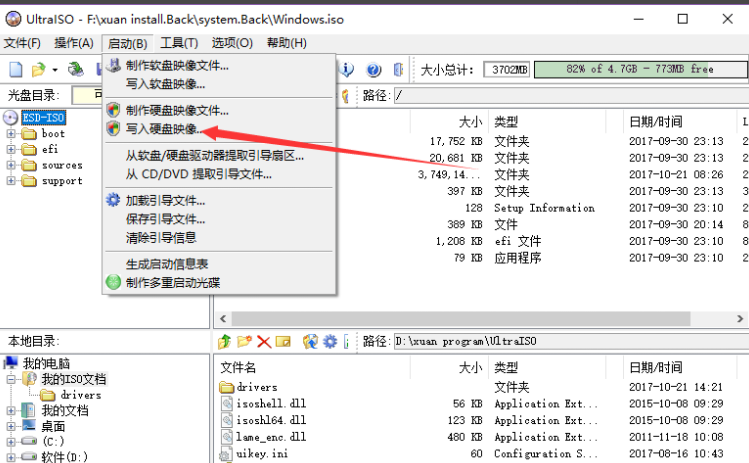This screenshot has height=463, width=749.
Task: Click the blue Help question mark icon
Action: [374, 69]
